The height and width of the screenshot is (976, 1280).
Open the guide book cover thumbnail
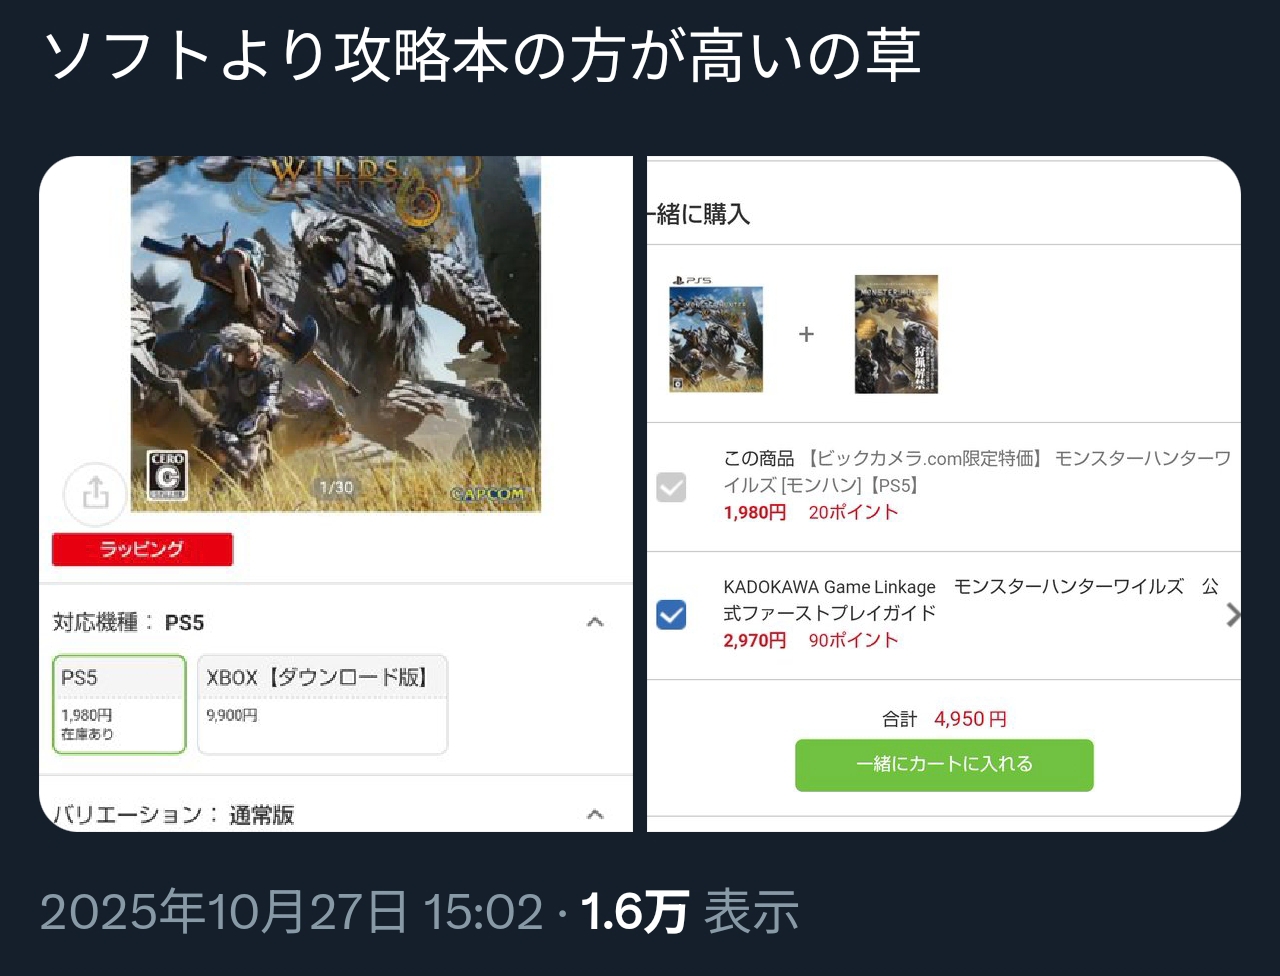(x=896, y=334)
